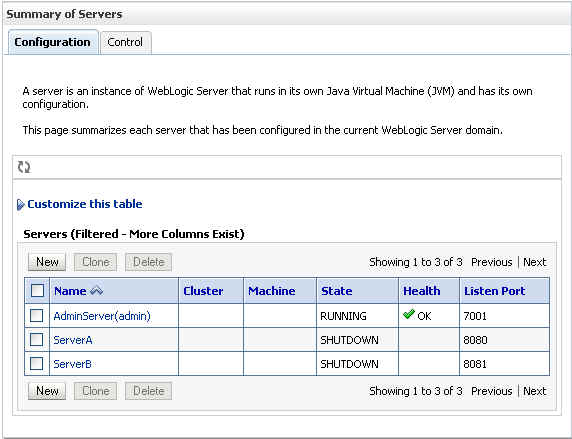This screenshot has width=572, height=439.
Task: Select the Configuration tab
Action: [x=53, y=42]
